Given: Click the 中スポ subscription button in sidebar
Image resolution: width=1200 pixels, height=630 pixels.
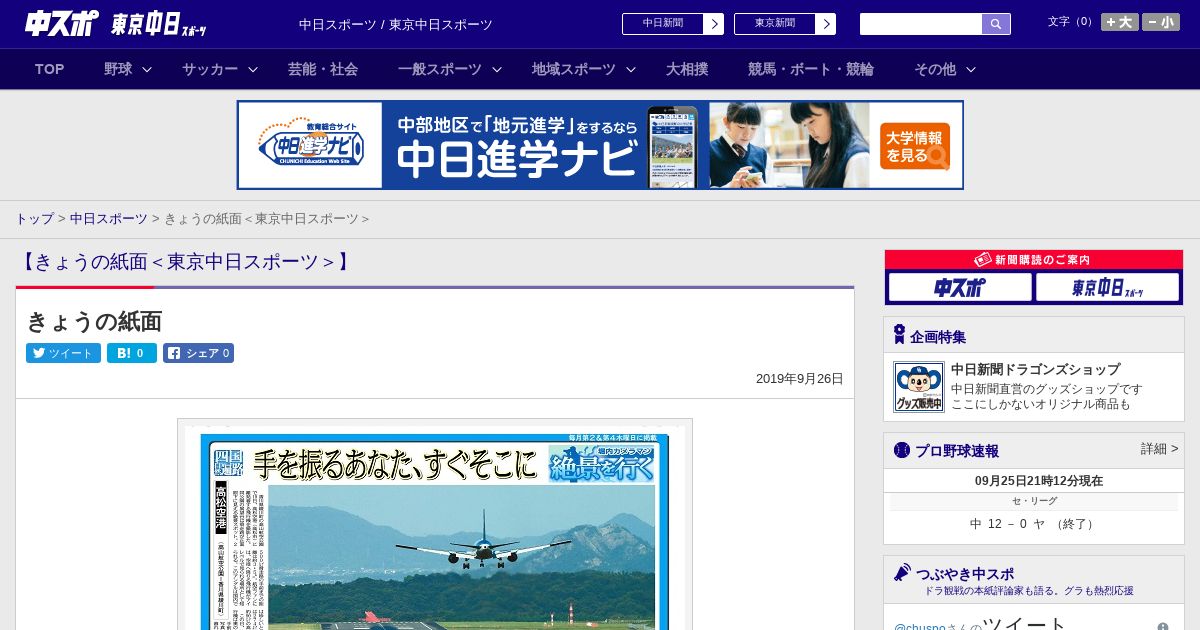Looking at the screenshot, I should click(x=960, y=288).
